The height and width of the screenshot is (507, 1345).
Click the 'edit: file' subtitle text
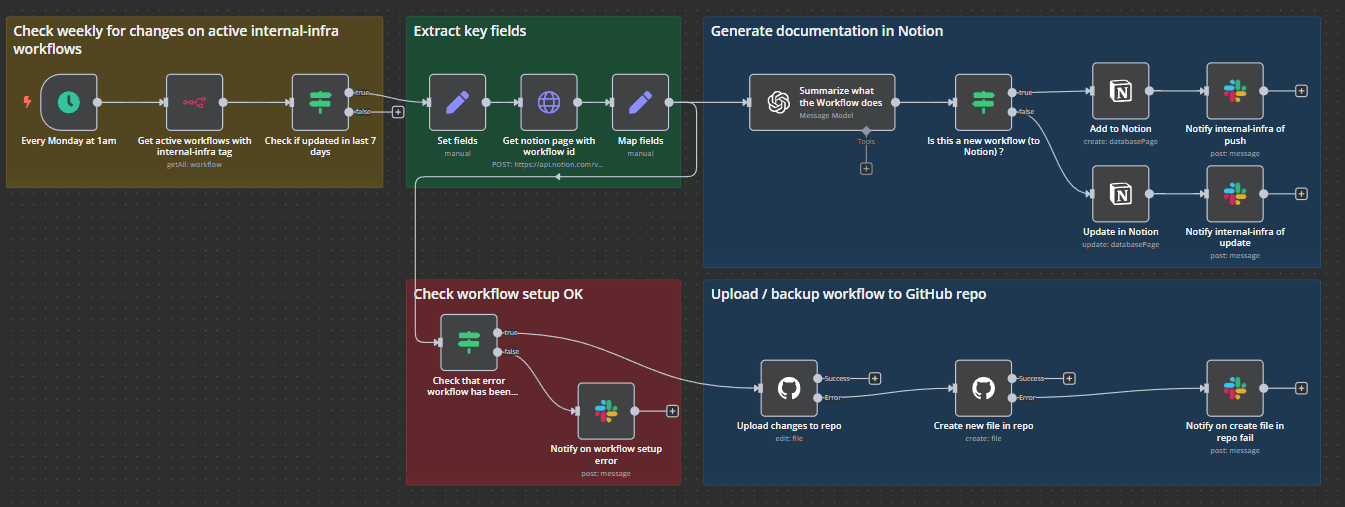point(789,438)
